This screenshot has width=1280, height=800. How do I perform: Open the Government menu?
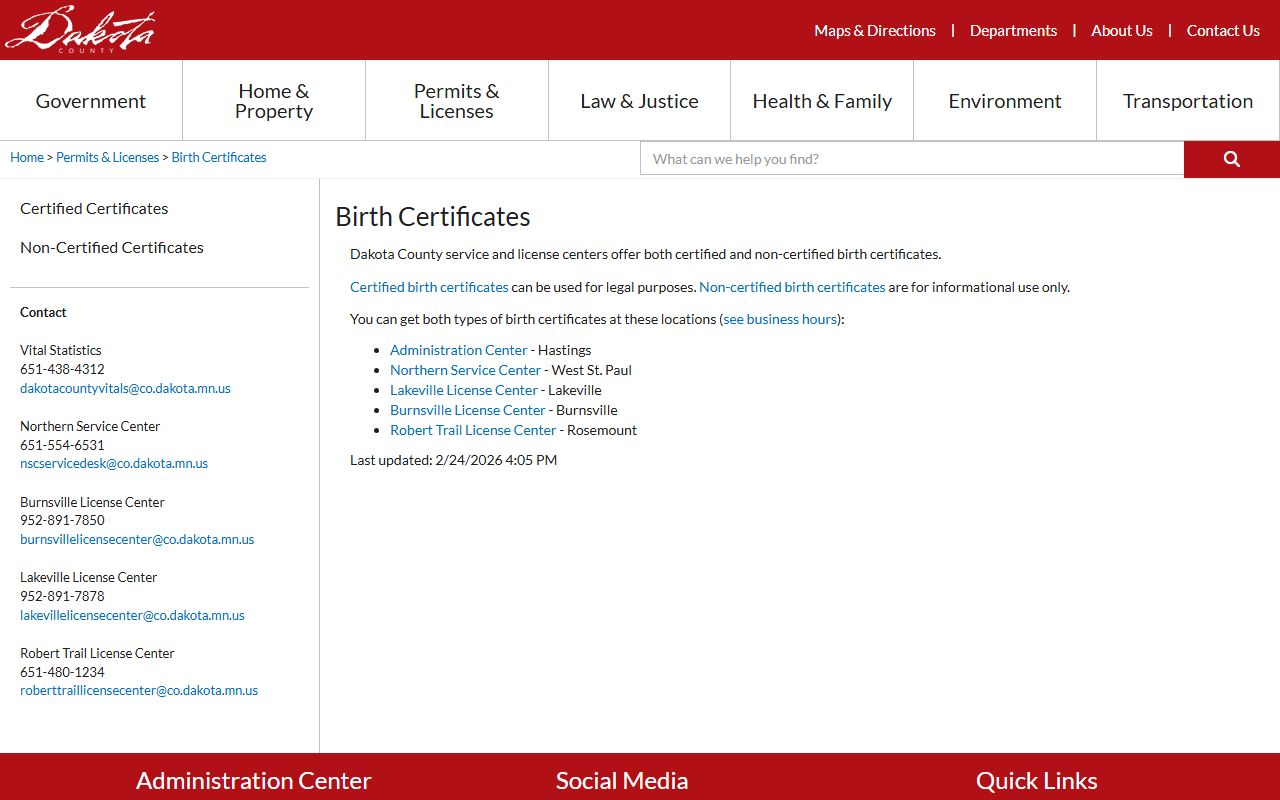click(91, 101)
